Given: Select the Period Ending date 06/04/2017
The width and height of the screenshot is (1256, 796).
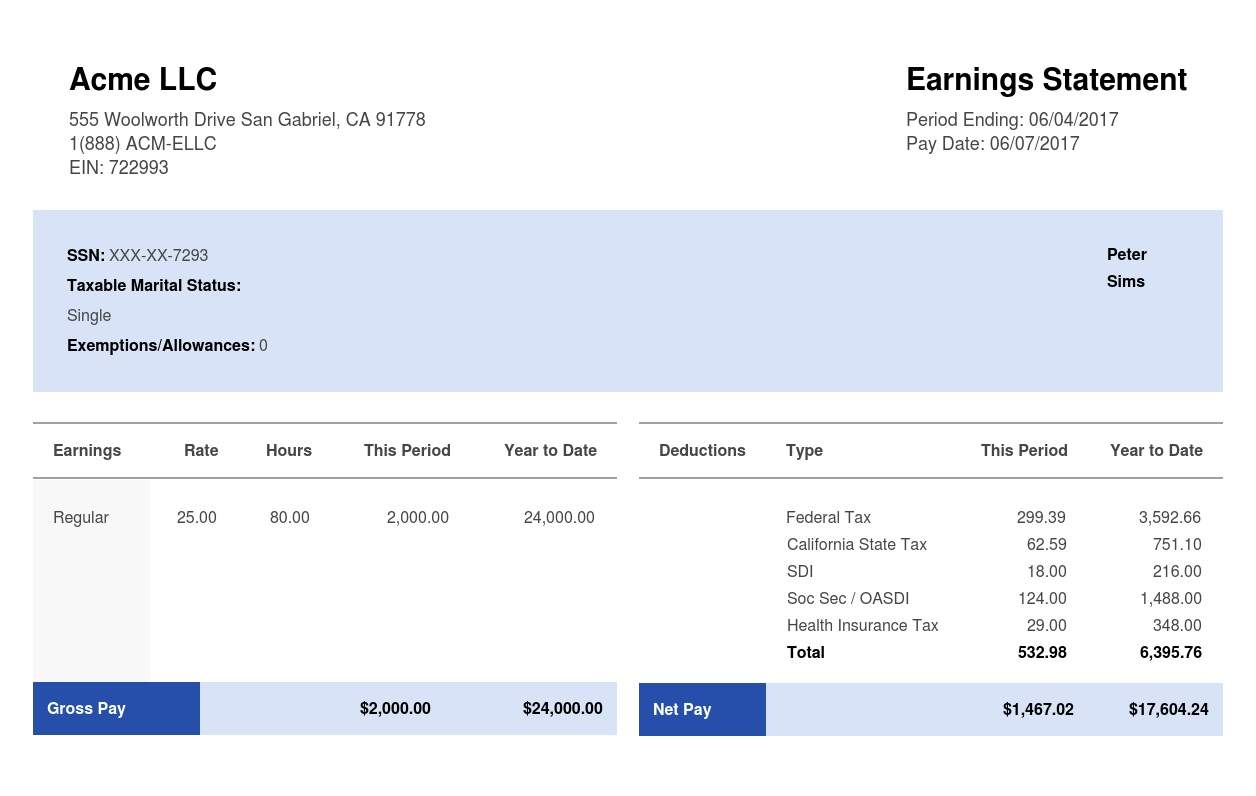Looking at the screenshot, I should pyautogui.click(x=1073, y=120).
